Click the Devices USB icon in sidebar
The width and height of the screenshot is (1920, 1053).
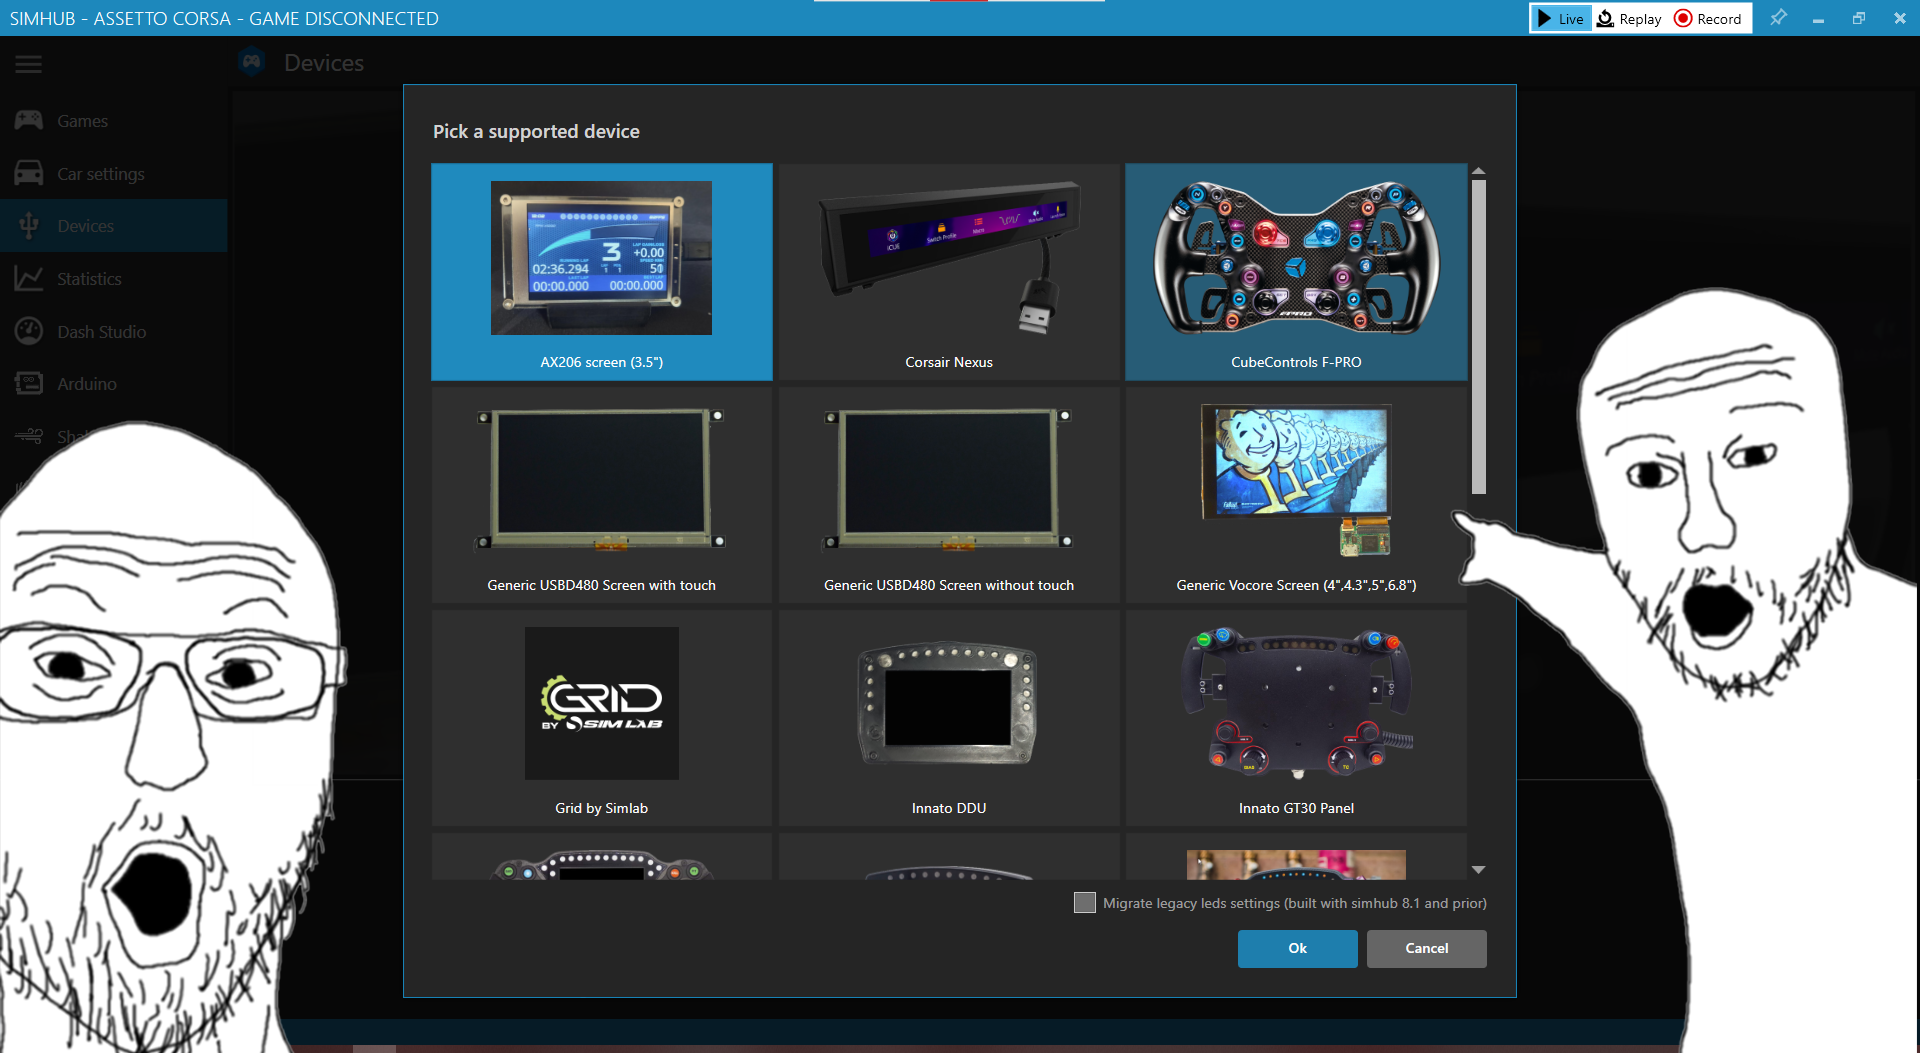29,226
